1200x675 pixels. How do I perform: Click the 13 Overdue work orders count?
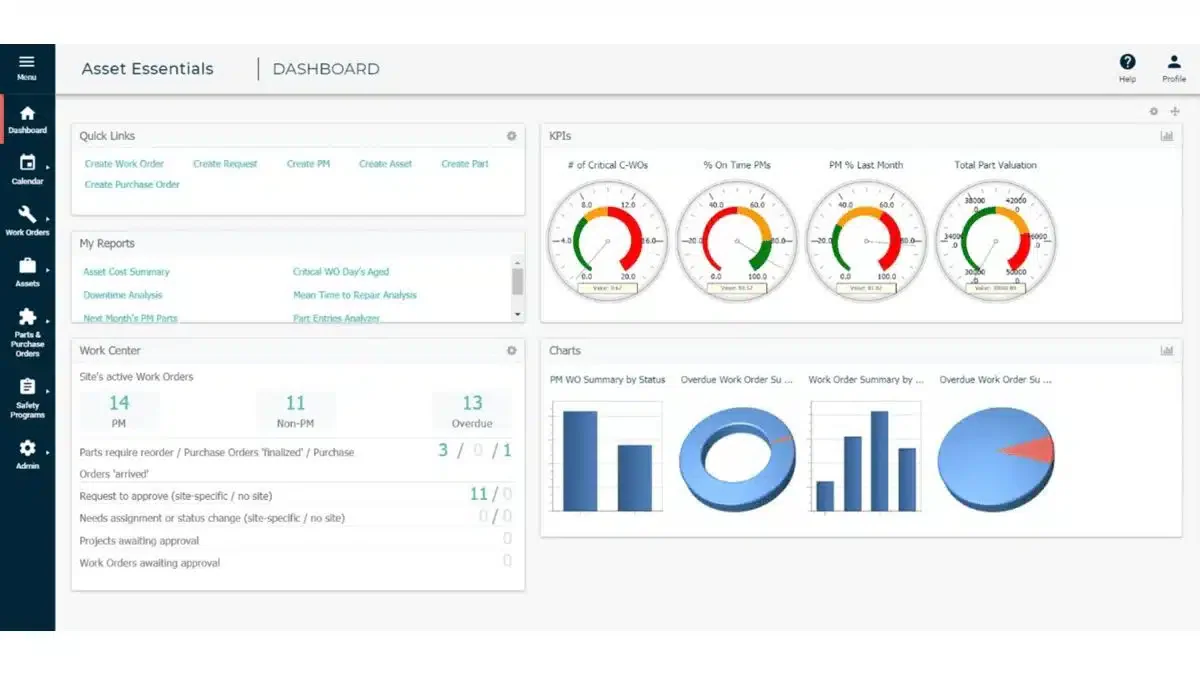pos(472,403)
